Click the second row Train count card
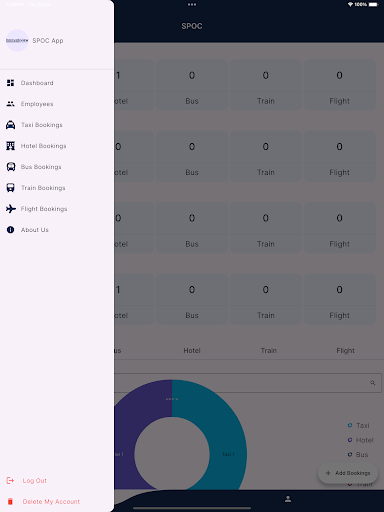 [x=266, y=156]
